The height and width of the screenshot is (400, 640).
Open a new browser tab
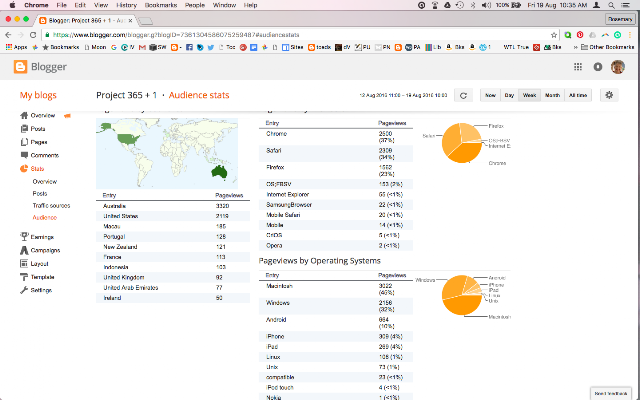pos(145,21)
